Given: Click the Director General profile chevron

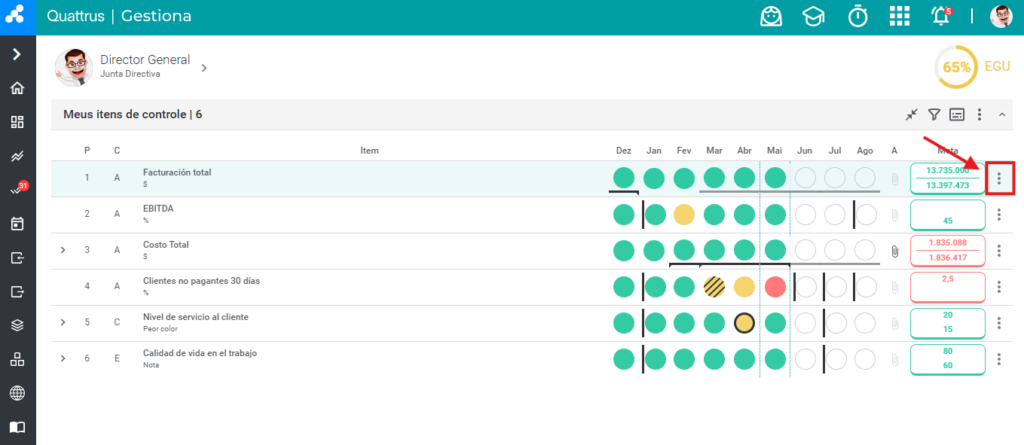Looking at the screenshot, I should pos(204,68).
